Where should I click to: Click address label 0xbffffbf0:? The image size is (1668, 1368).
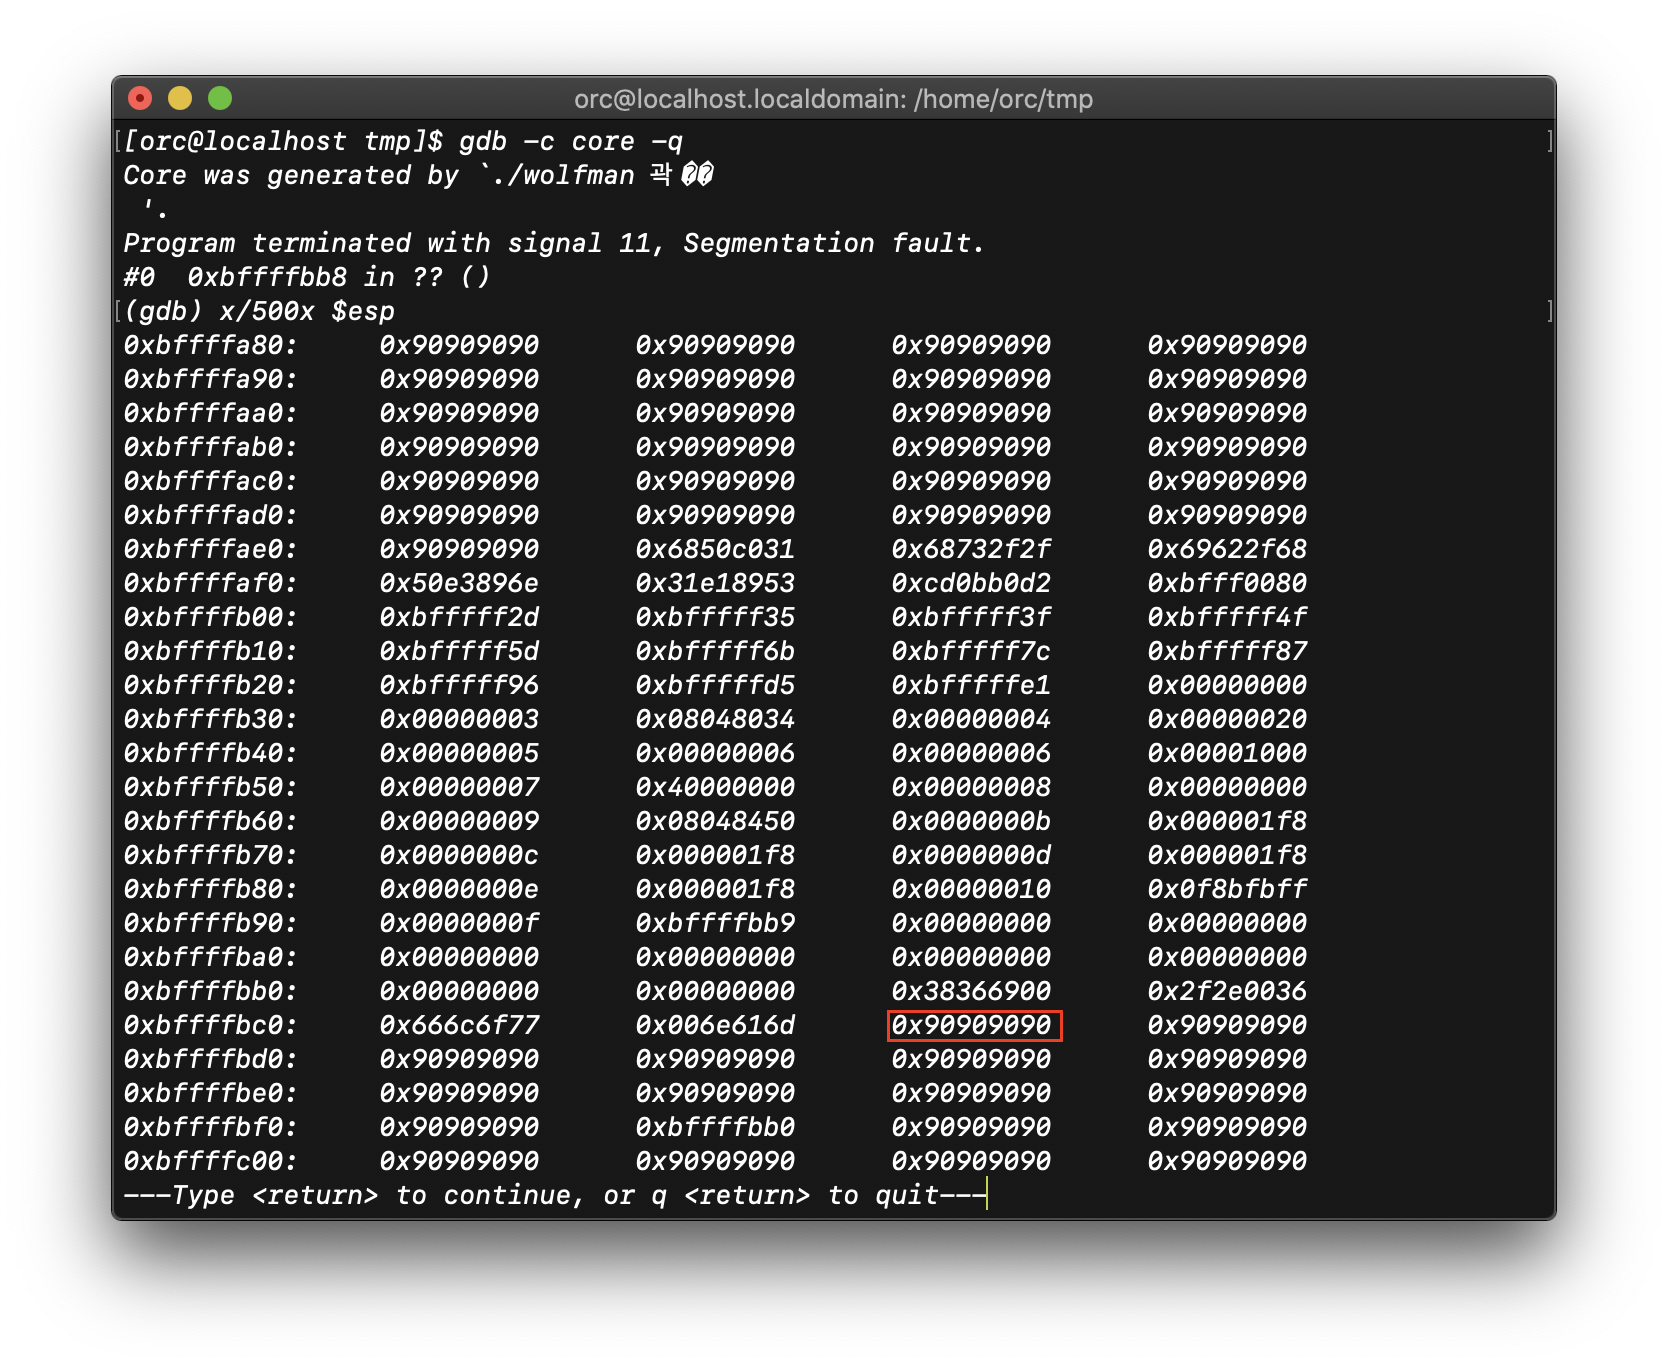(x=211, y=1128)
